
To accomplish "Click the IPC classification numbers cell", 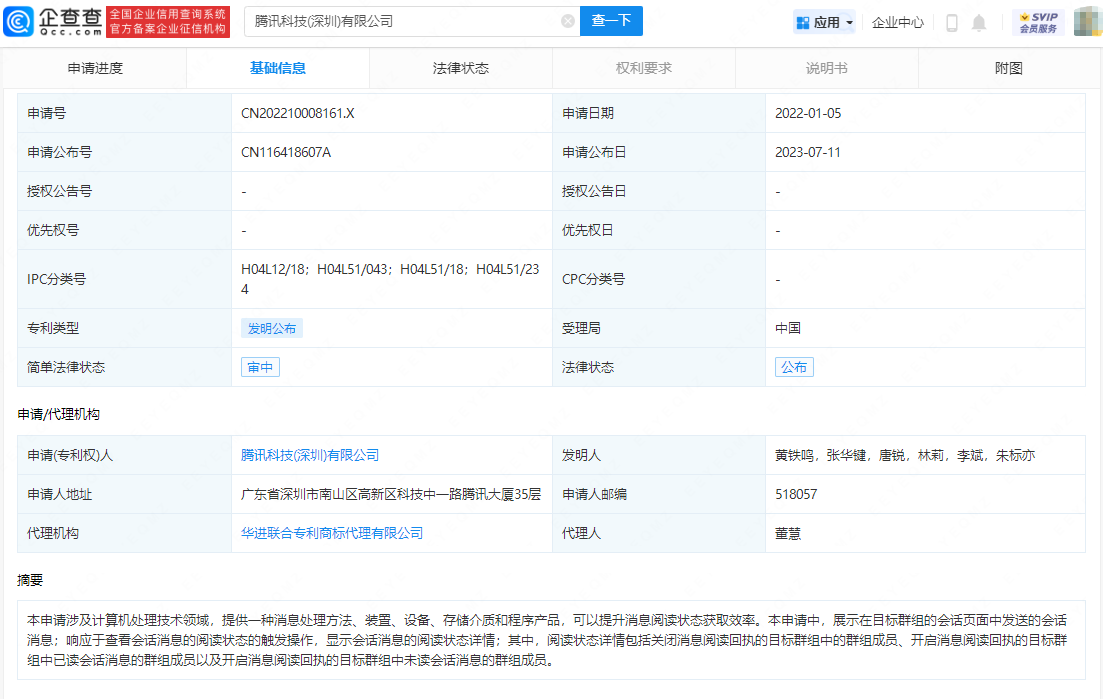I will [x=390, y=279].
